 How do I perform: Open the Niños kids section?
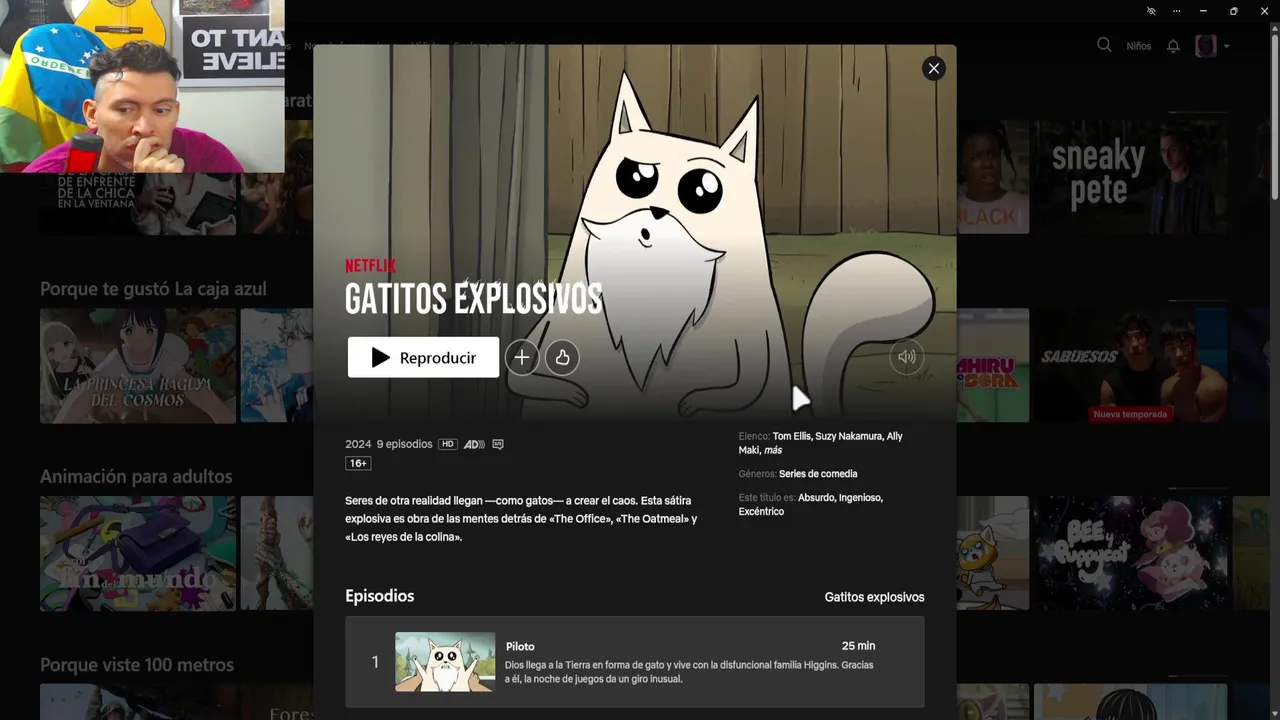point(1138,46)
